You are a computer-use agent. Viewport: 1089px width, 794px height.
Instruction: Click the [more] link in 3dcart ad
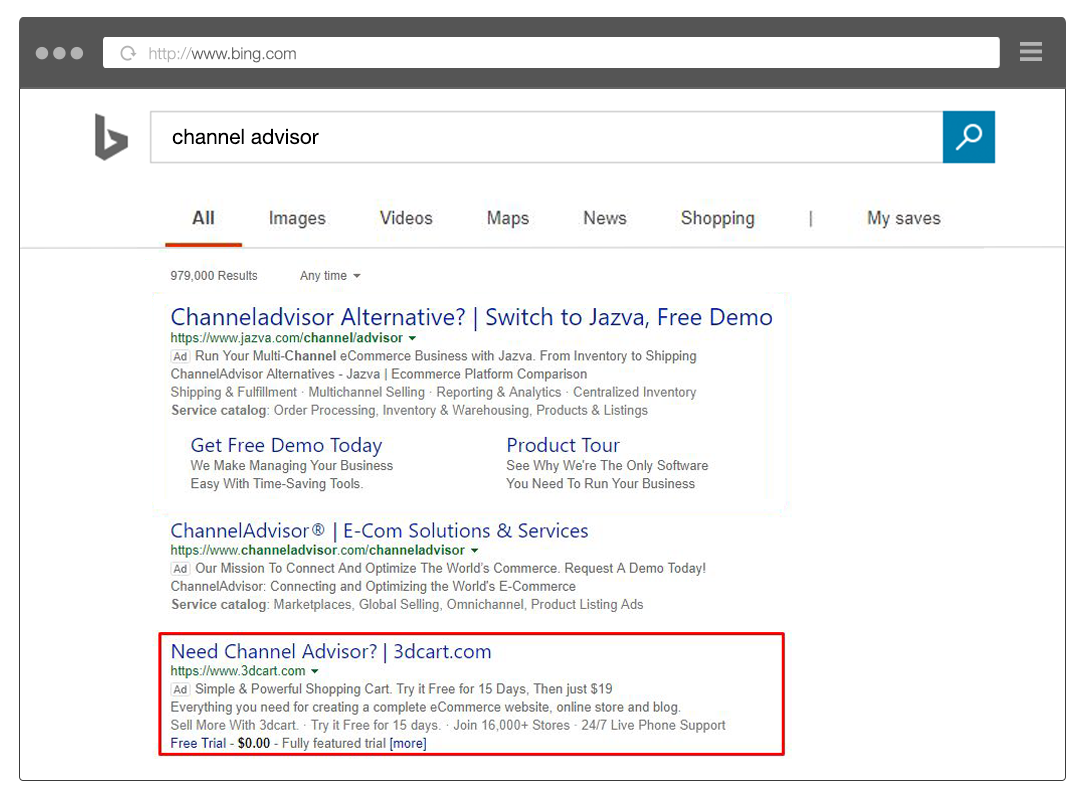408,743
